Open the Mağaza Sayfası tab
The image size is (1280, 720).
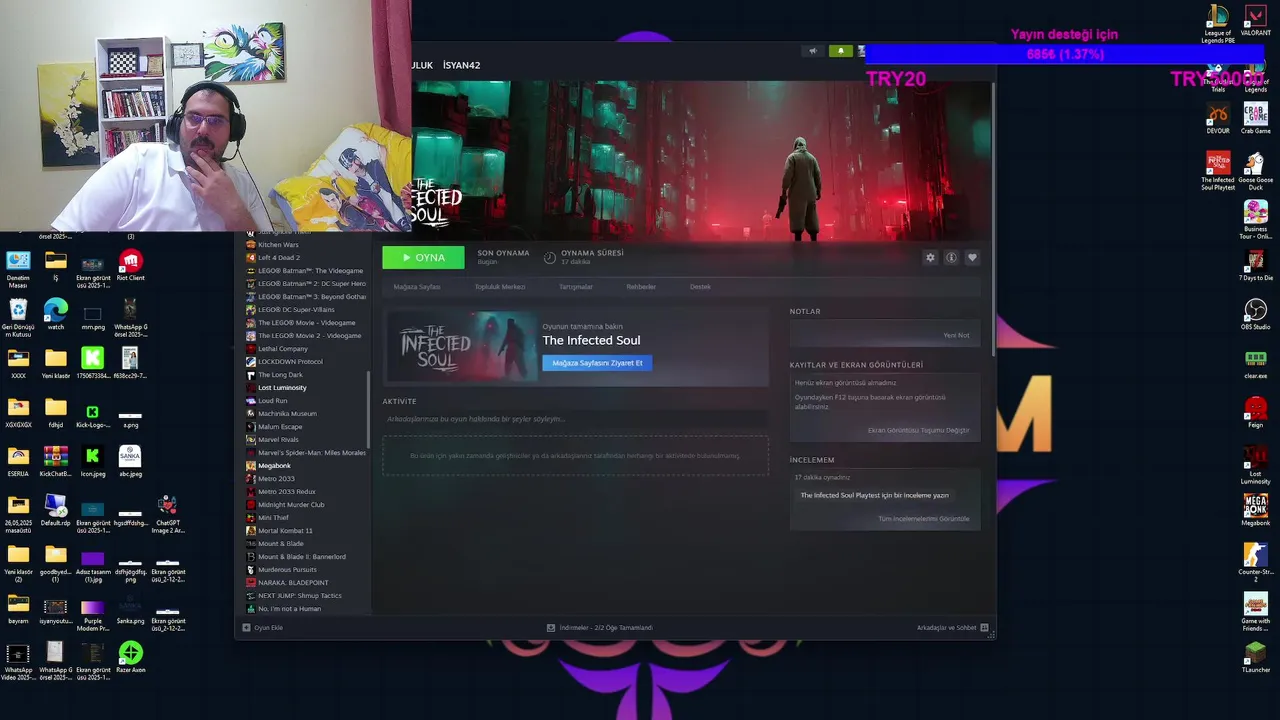click(x=417, y=287)
